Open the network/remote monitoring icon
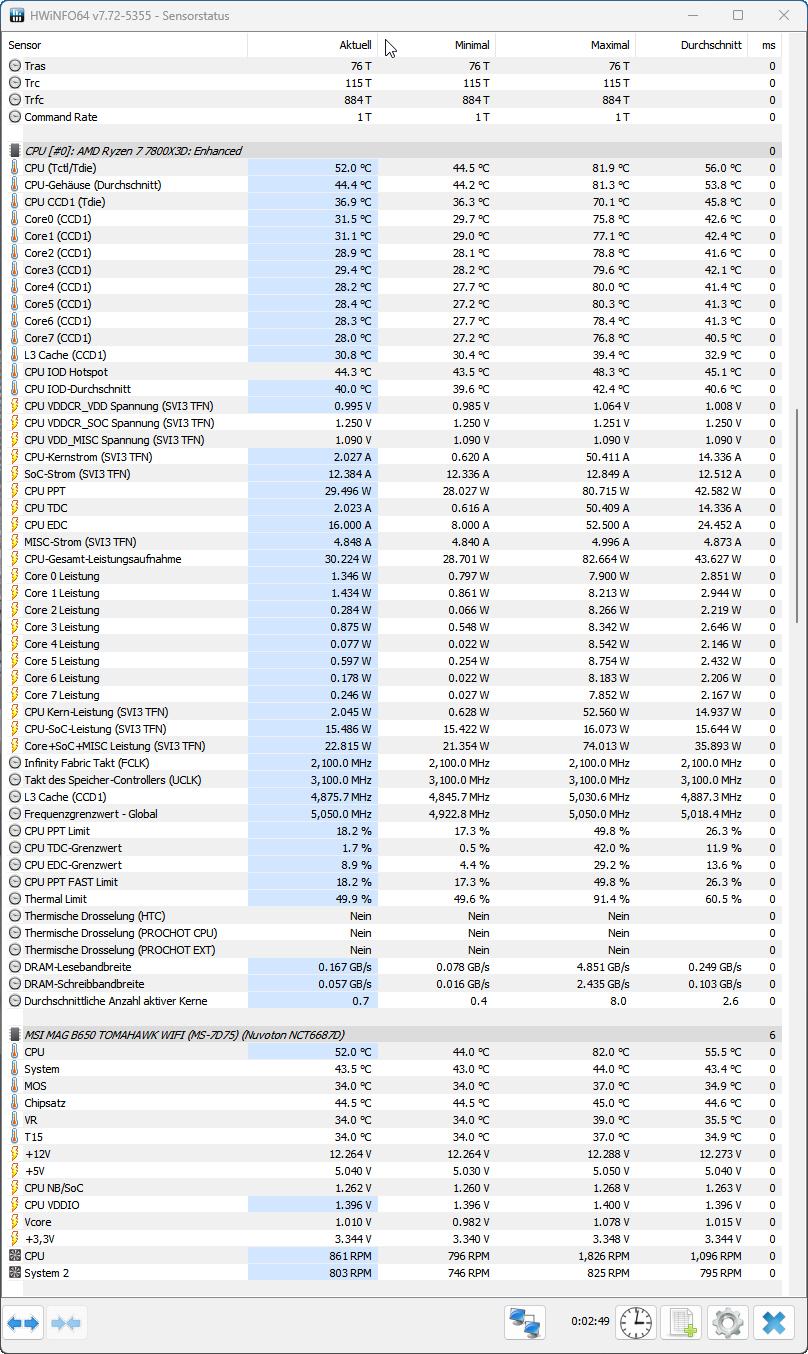The image size is (808, 1354). click(525, 1322)
